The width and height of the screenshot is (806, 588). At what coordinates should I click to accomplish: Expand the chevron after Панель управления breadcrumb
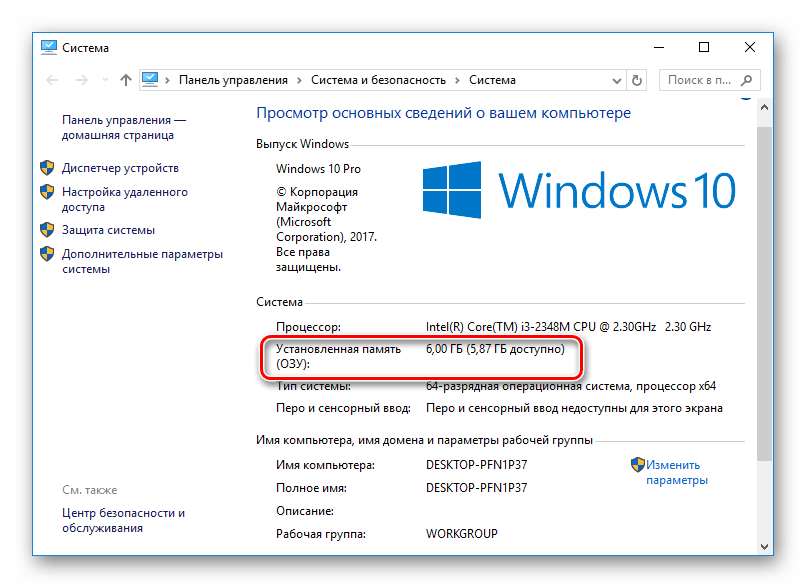pos(299,80)
